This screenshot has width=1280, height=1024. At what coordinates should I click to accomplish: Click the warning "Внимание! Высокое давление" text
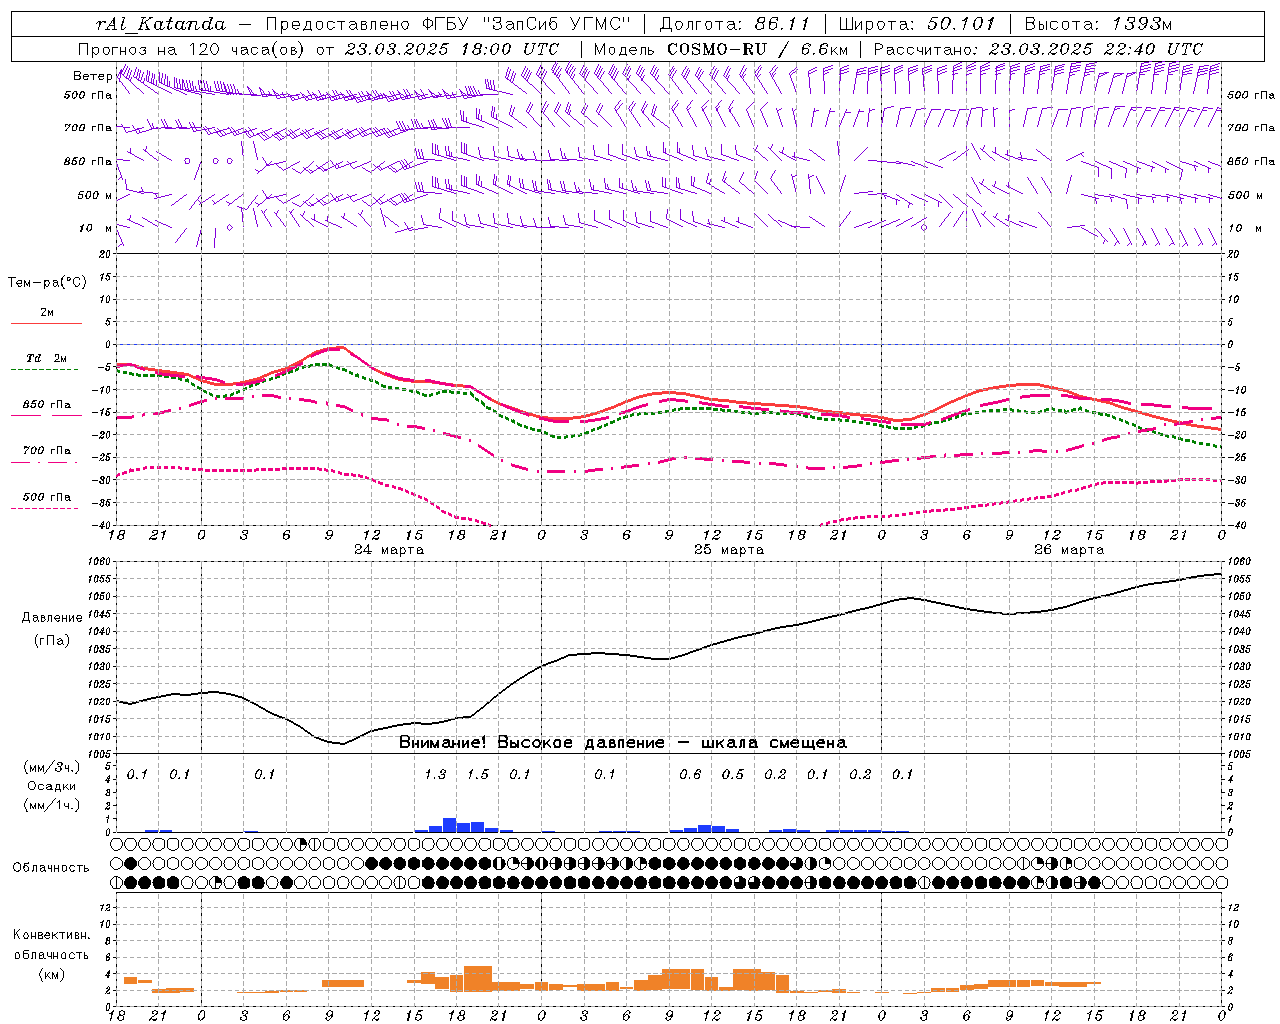coord(531,743)
